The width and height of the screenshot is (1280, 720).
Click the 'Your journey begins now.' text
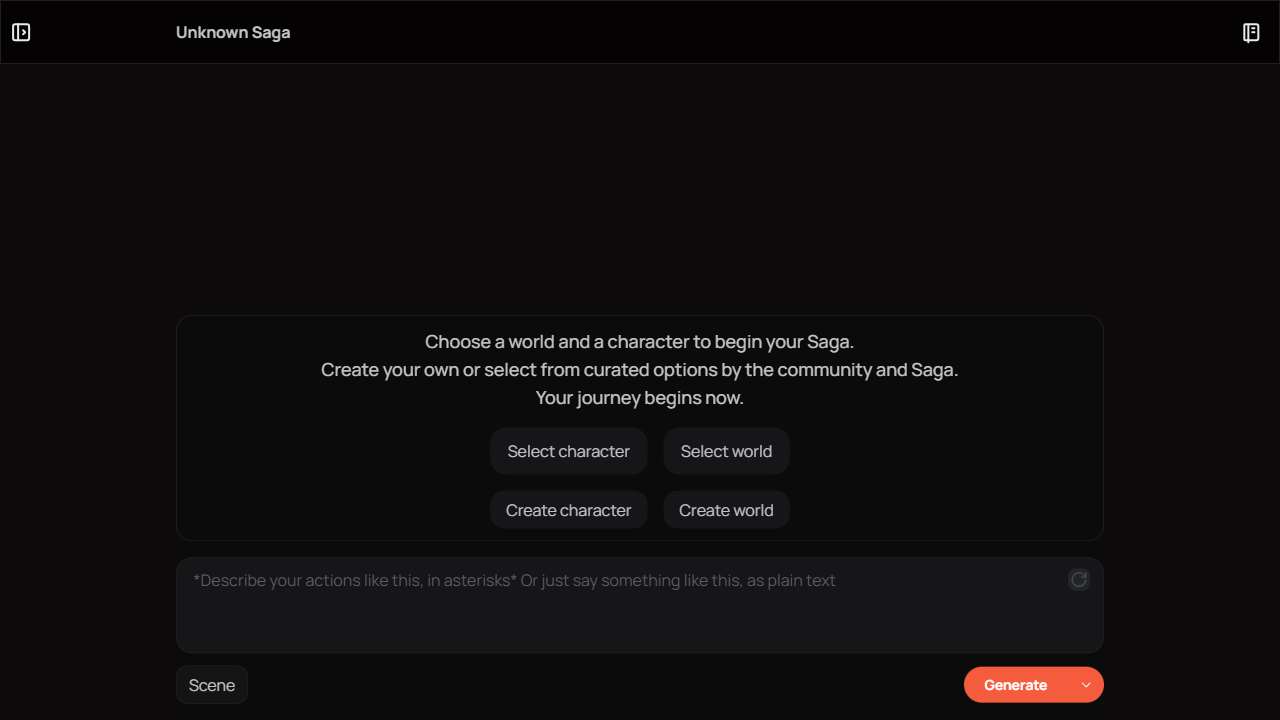[x=640, y=398]
